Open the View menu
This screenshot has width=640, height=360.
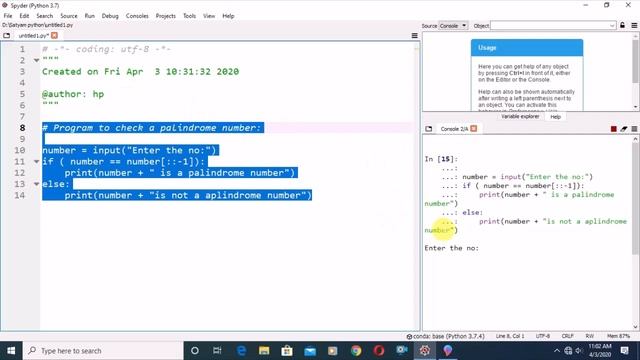click(x=209, y=16)
